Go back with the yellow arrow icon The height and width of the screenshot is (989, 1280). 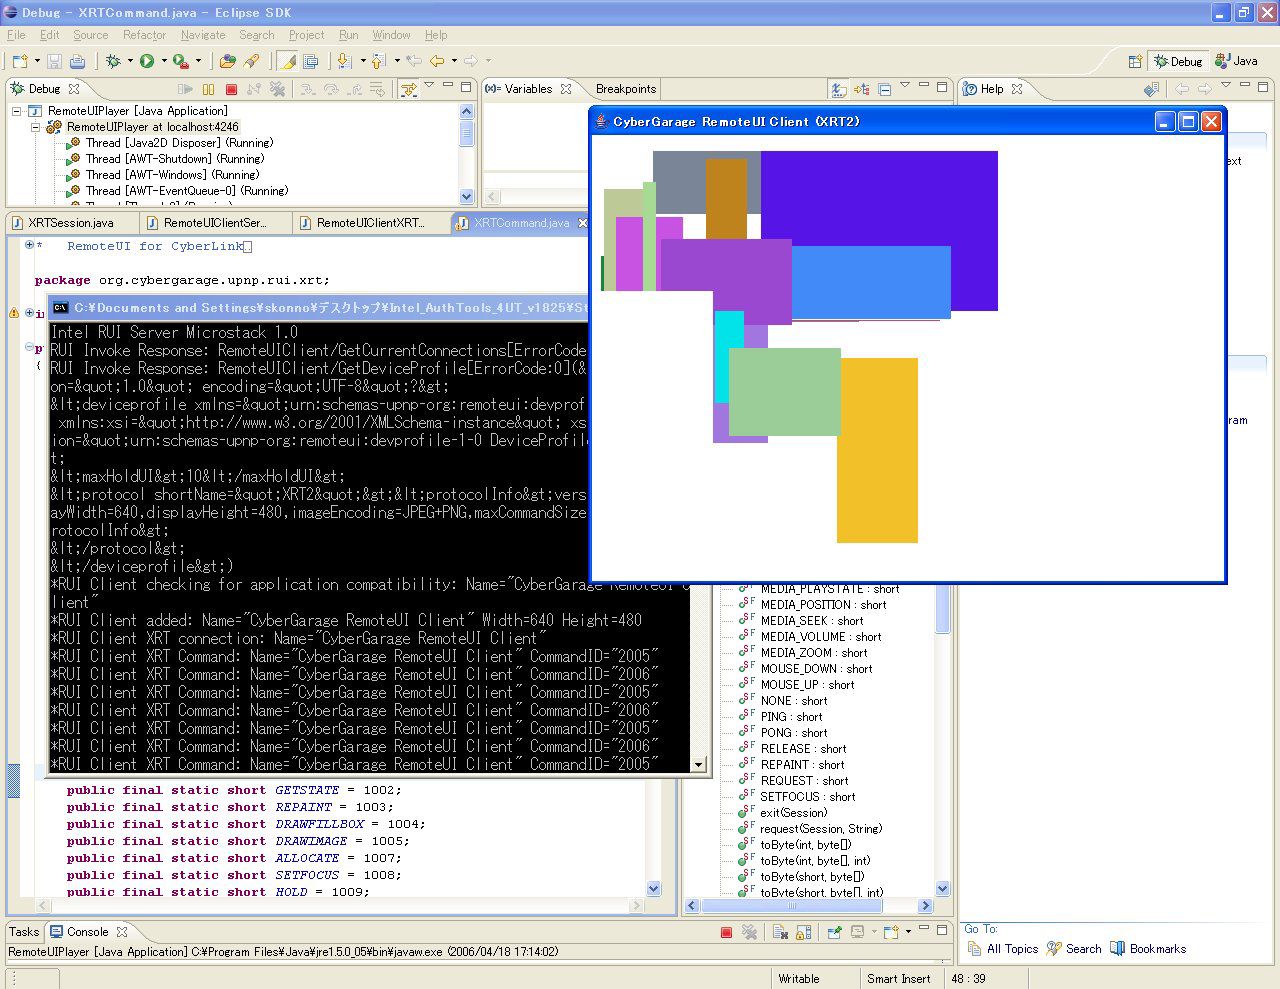437,62
